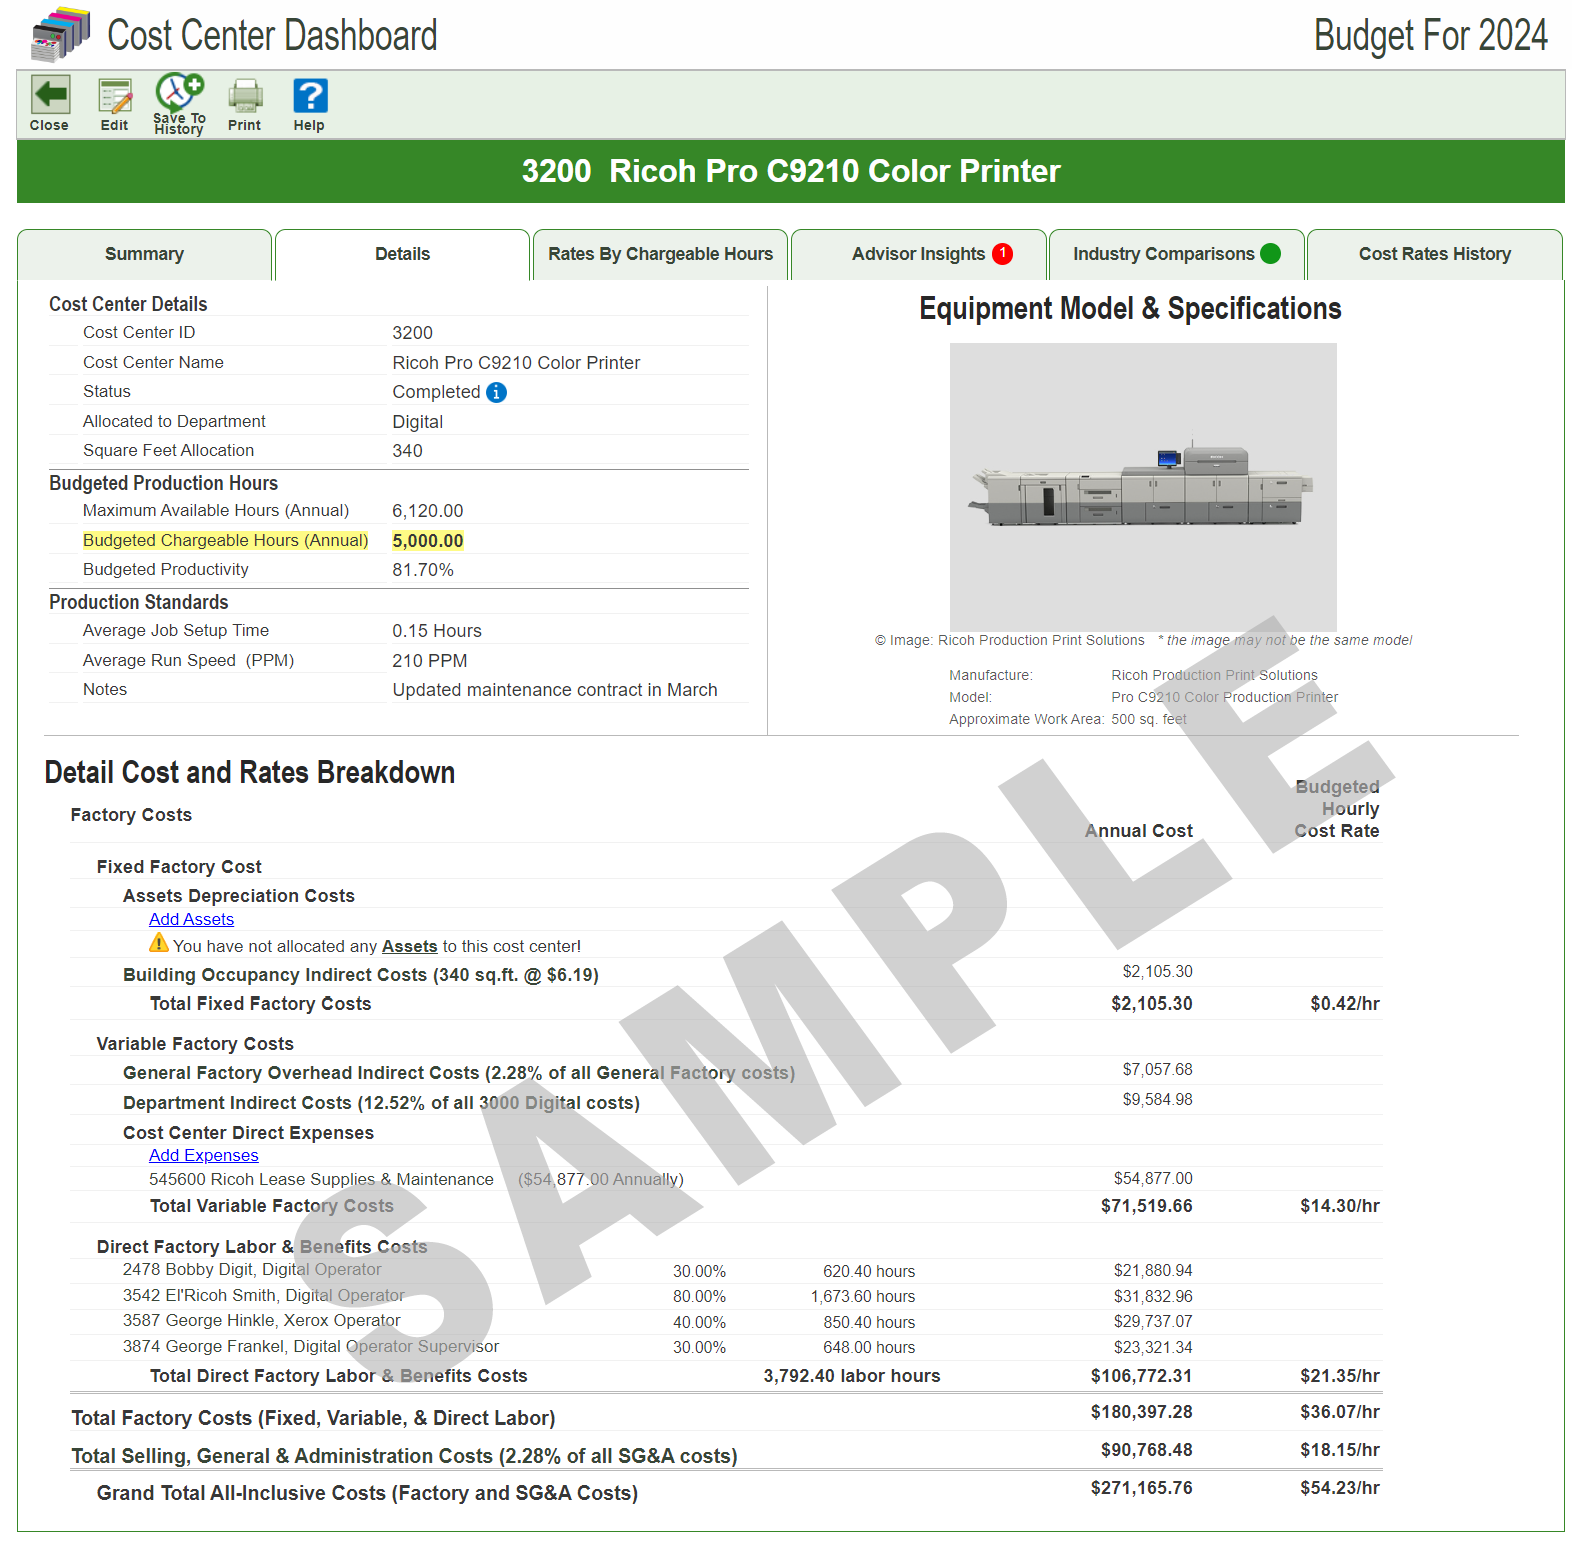
Task: Click the blue info icon beside Completed
Action: click(496, 393)
